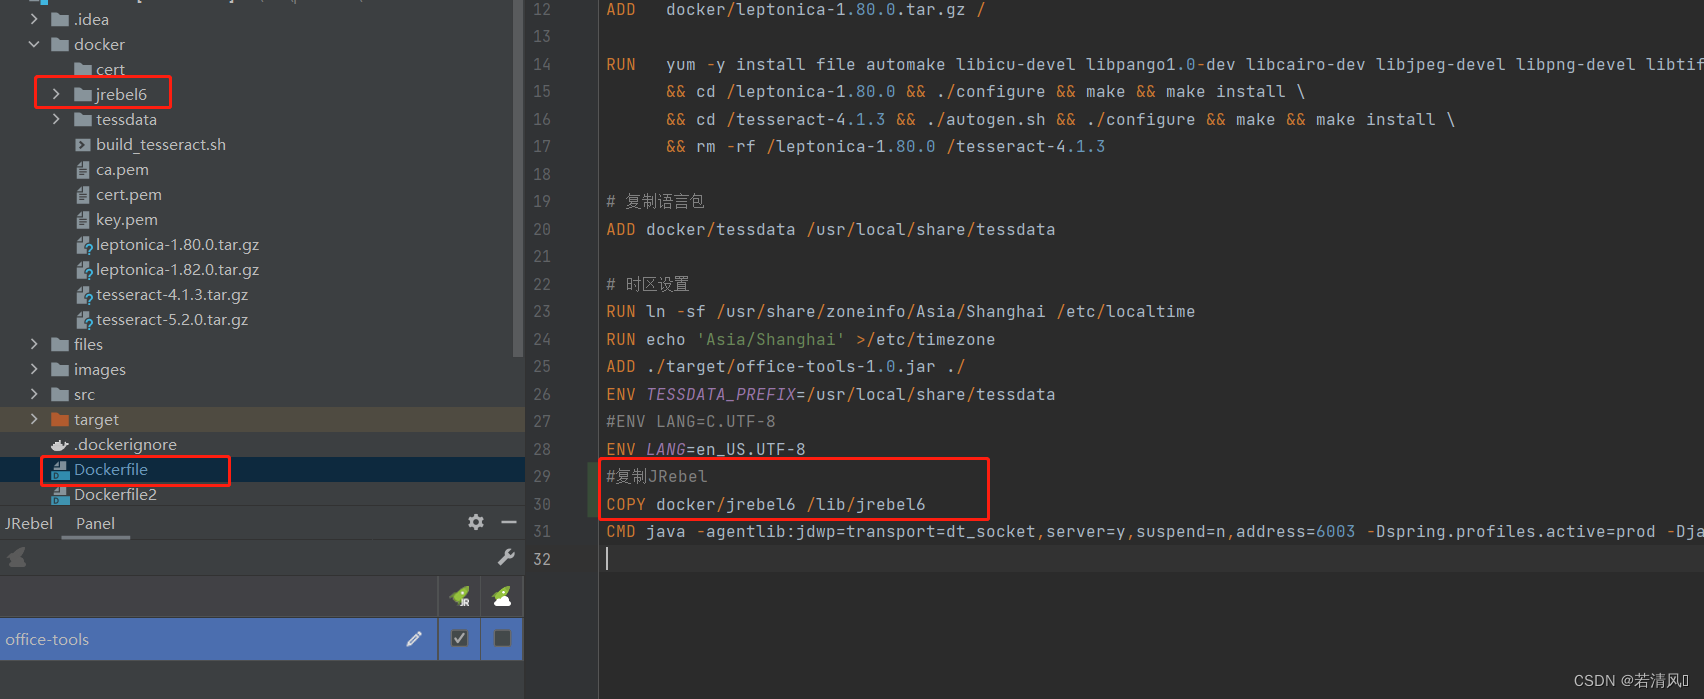The width and height of the screenshot is (1704, 699).
Task: Click the cert folder icon
Action: click(83, 70)
